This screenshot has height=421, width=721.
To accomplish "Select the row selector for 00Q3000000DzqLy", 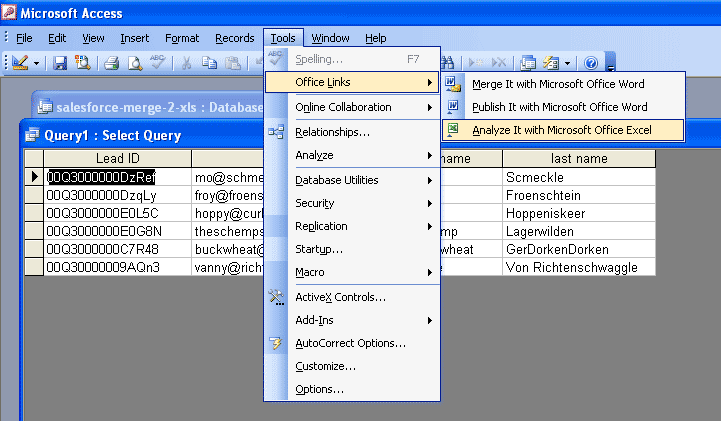I will (x=34, y=195).
